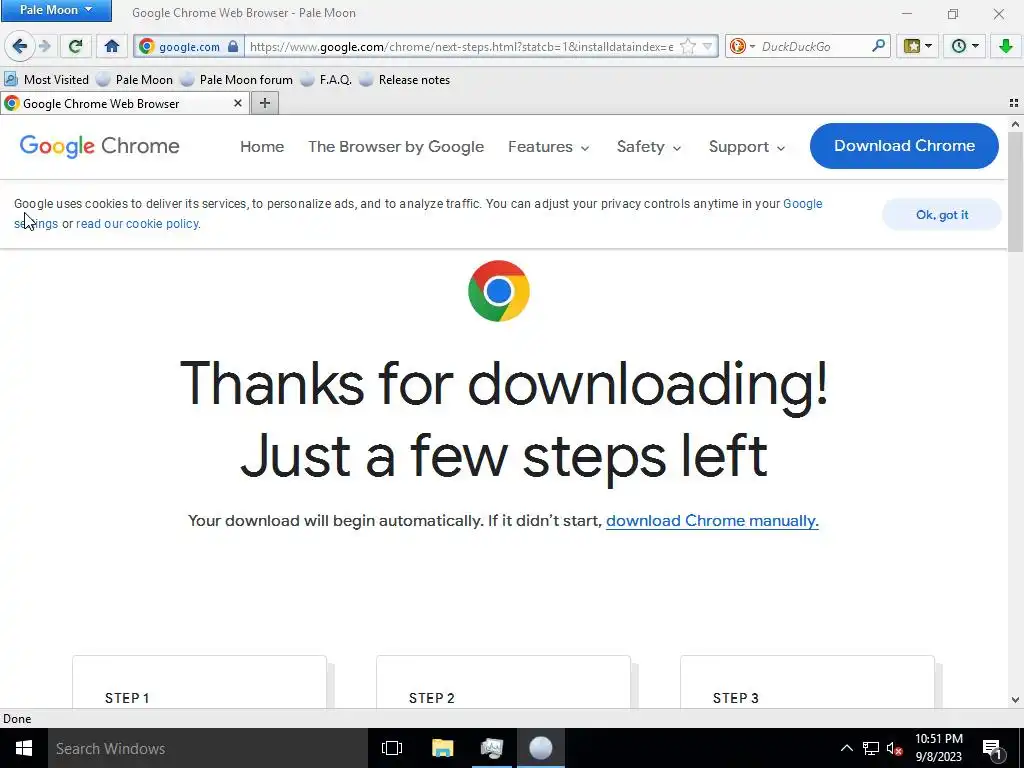1024x768 pixels.
Task: Open the Release notes bookmark
Action: pyautogui.click(x=404, y=80)
